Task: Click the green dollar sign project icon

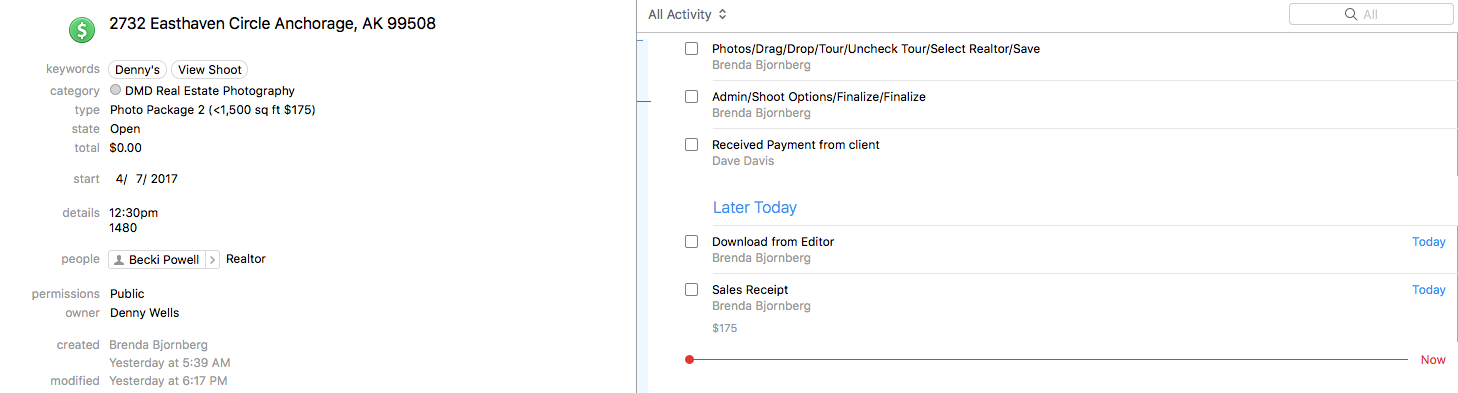Action: pos(82,29)
